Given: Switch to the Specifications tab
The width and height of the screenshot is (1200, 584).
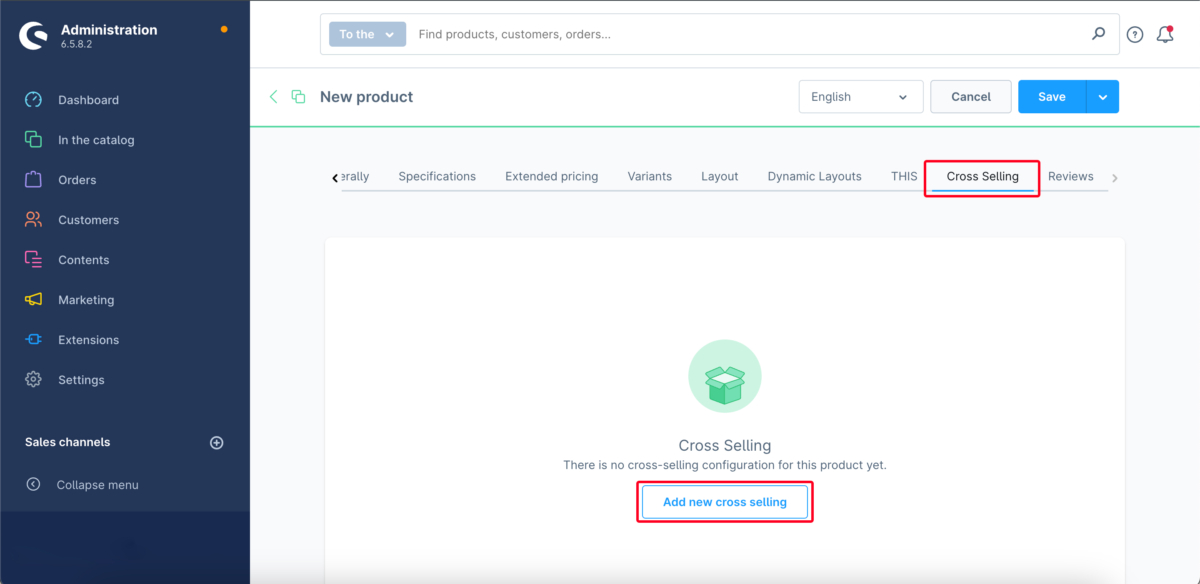Looking at the screenshot, I should click(x=437, y=176).
